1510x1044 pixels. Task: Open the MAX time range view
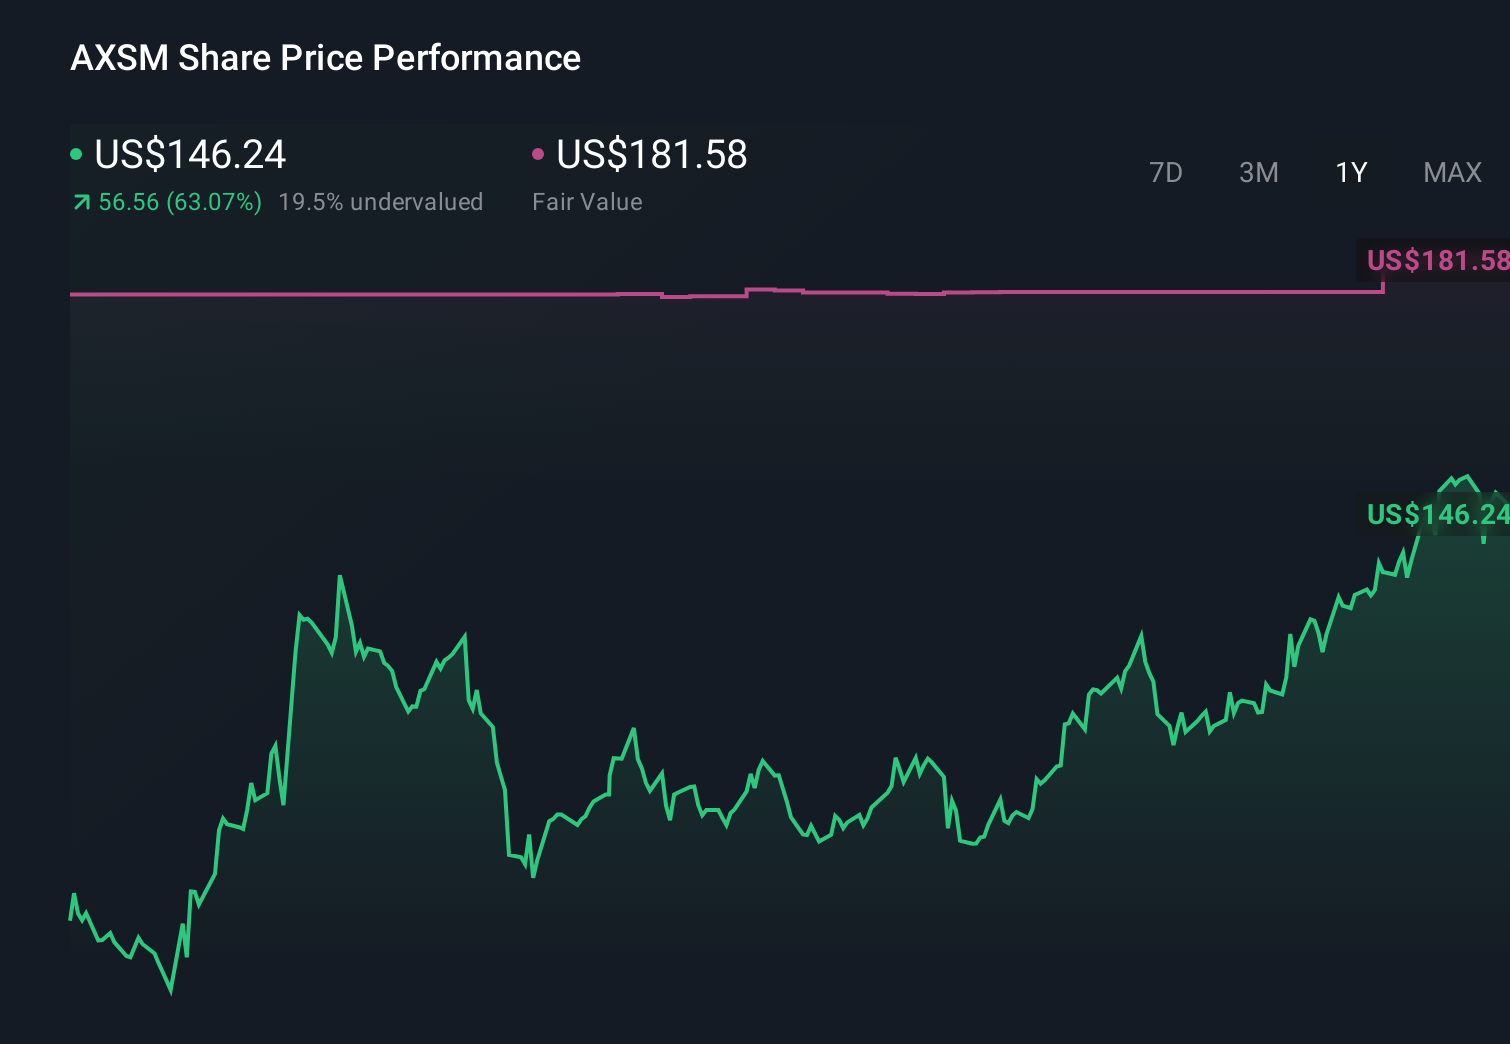(x=1451, y=172)
